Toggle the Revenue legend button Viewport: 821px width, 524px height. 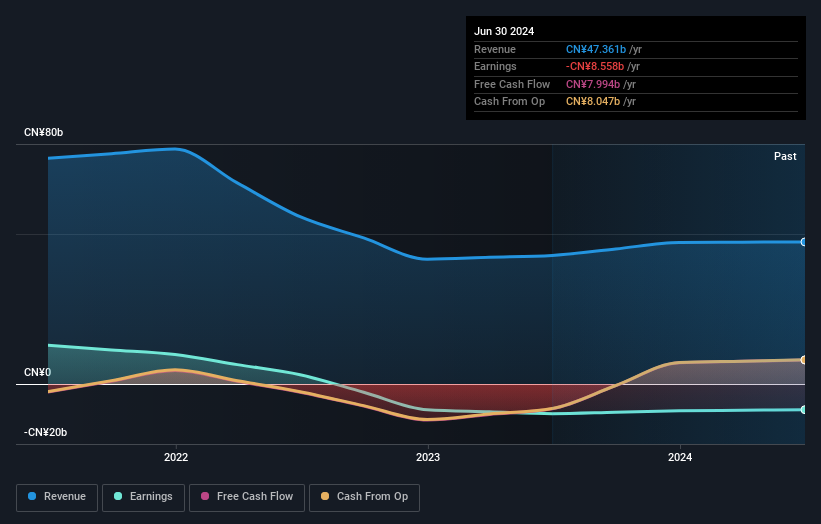[57, 497]
